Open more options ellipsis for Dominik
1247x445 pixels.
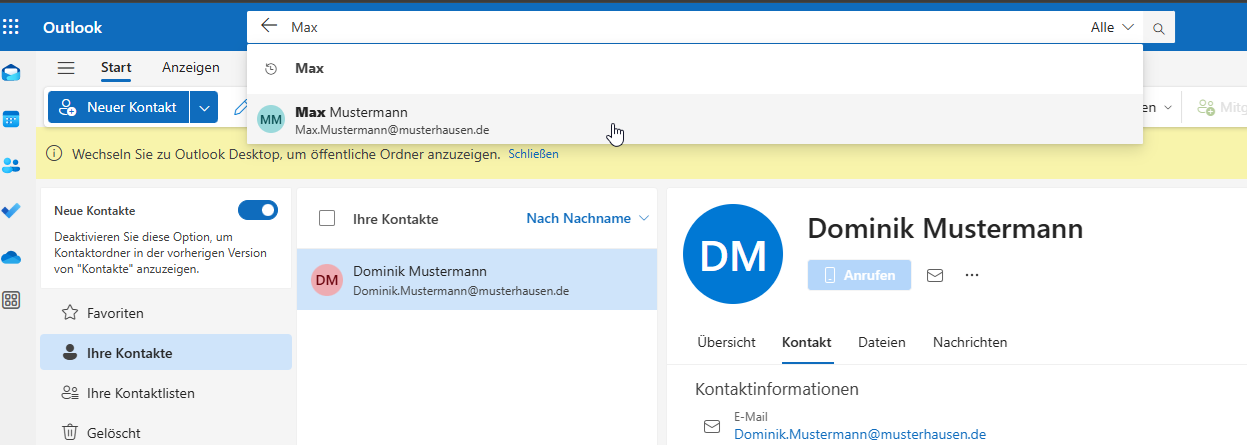[971, 274]
